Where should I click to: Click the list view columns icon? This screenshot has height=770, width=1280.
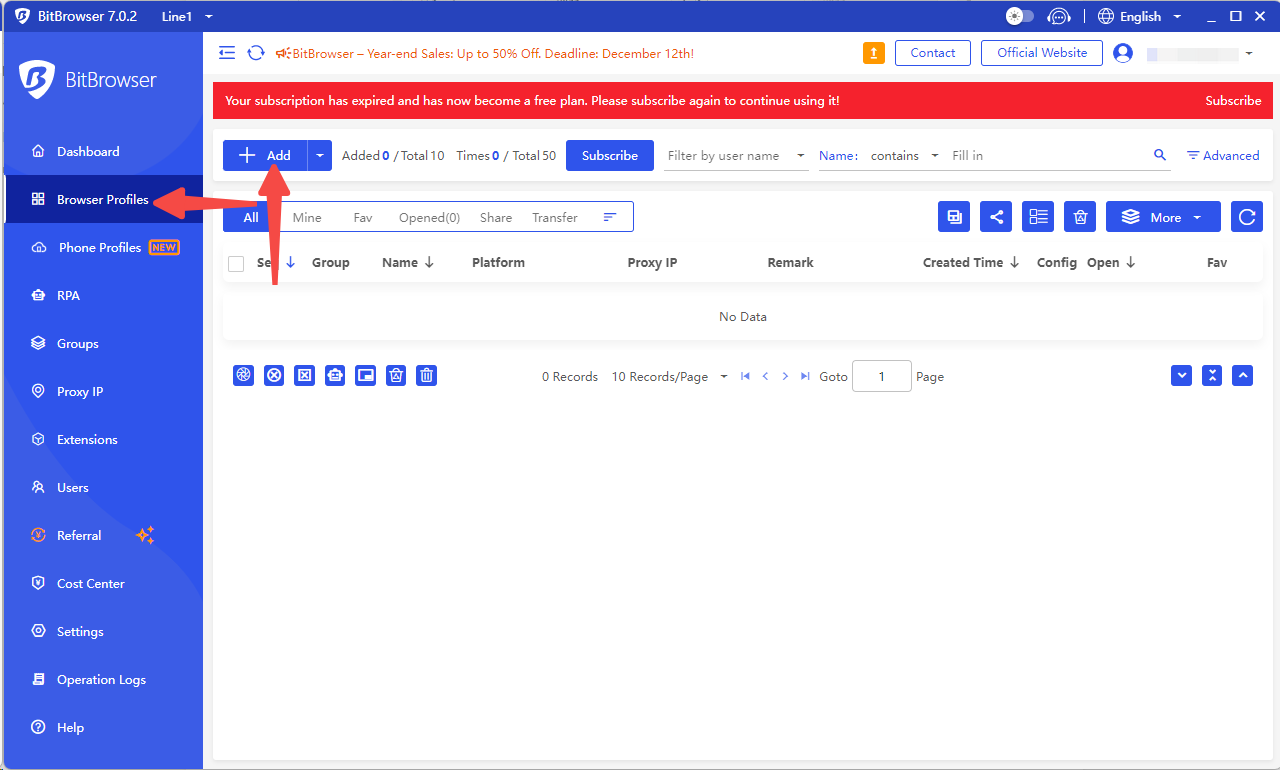tap(1038, 217)
